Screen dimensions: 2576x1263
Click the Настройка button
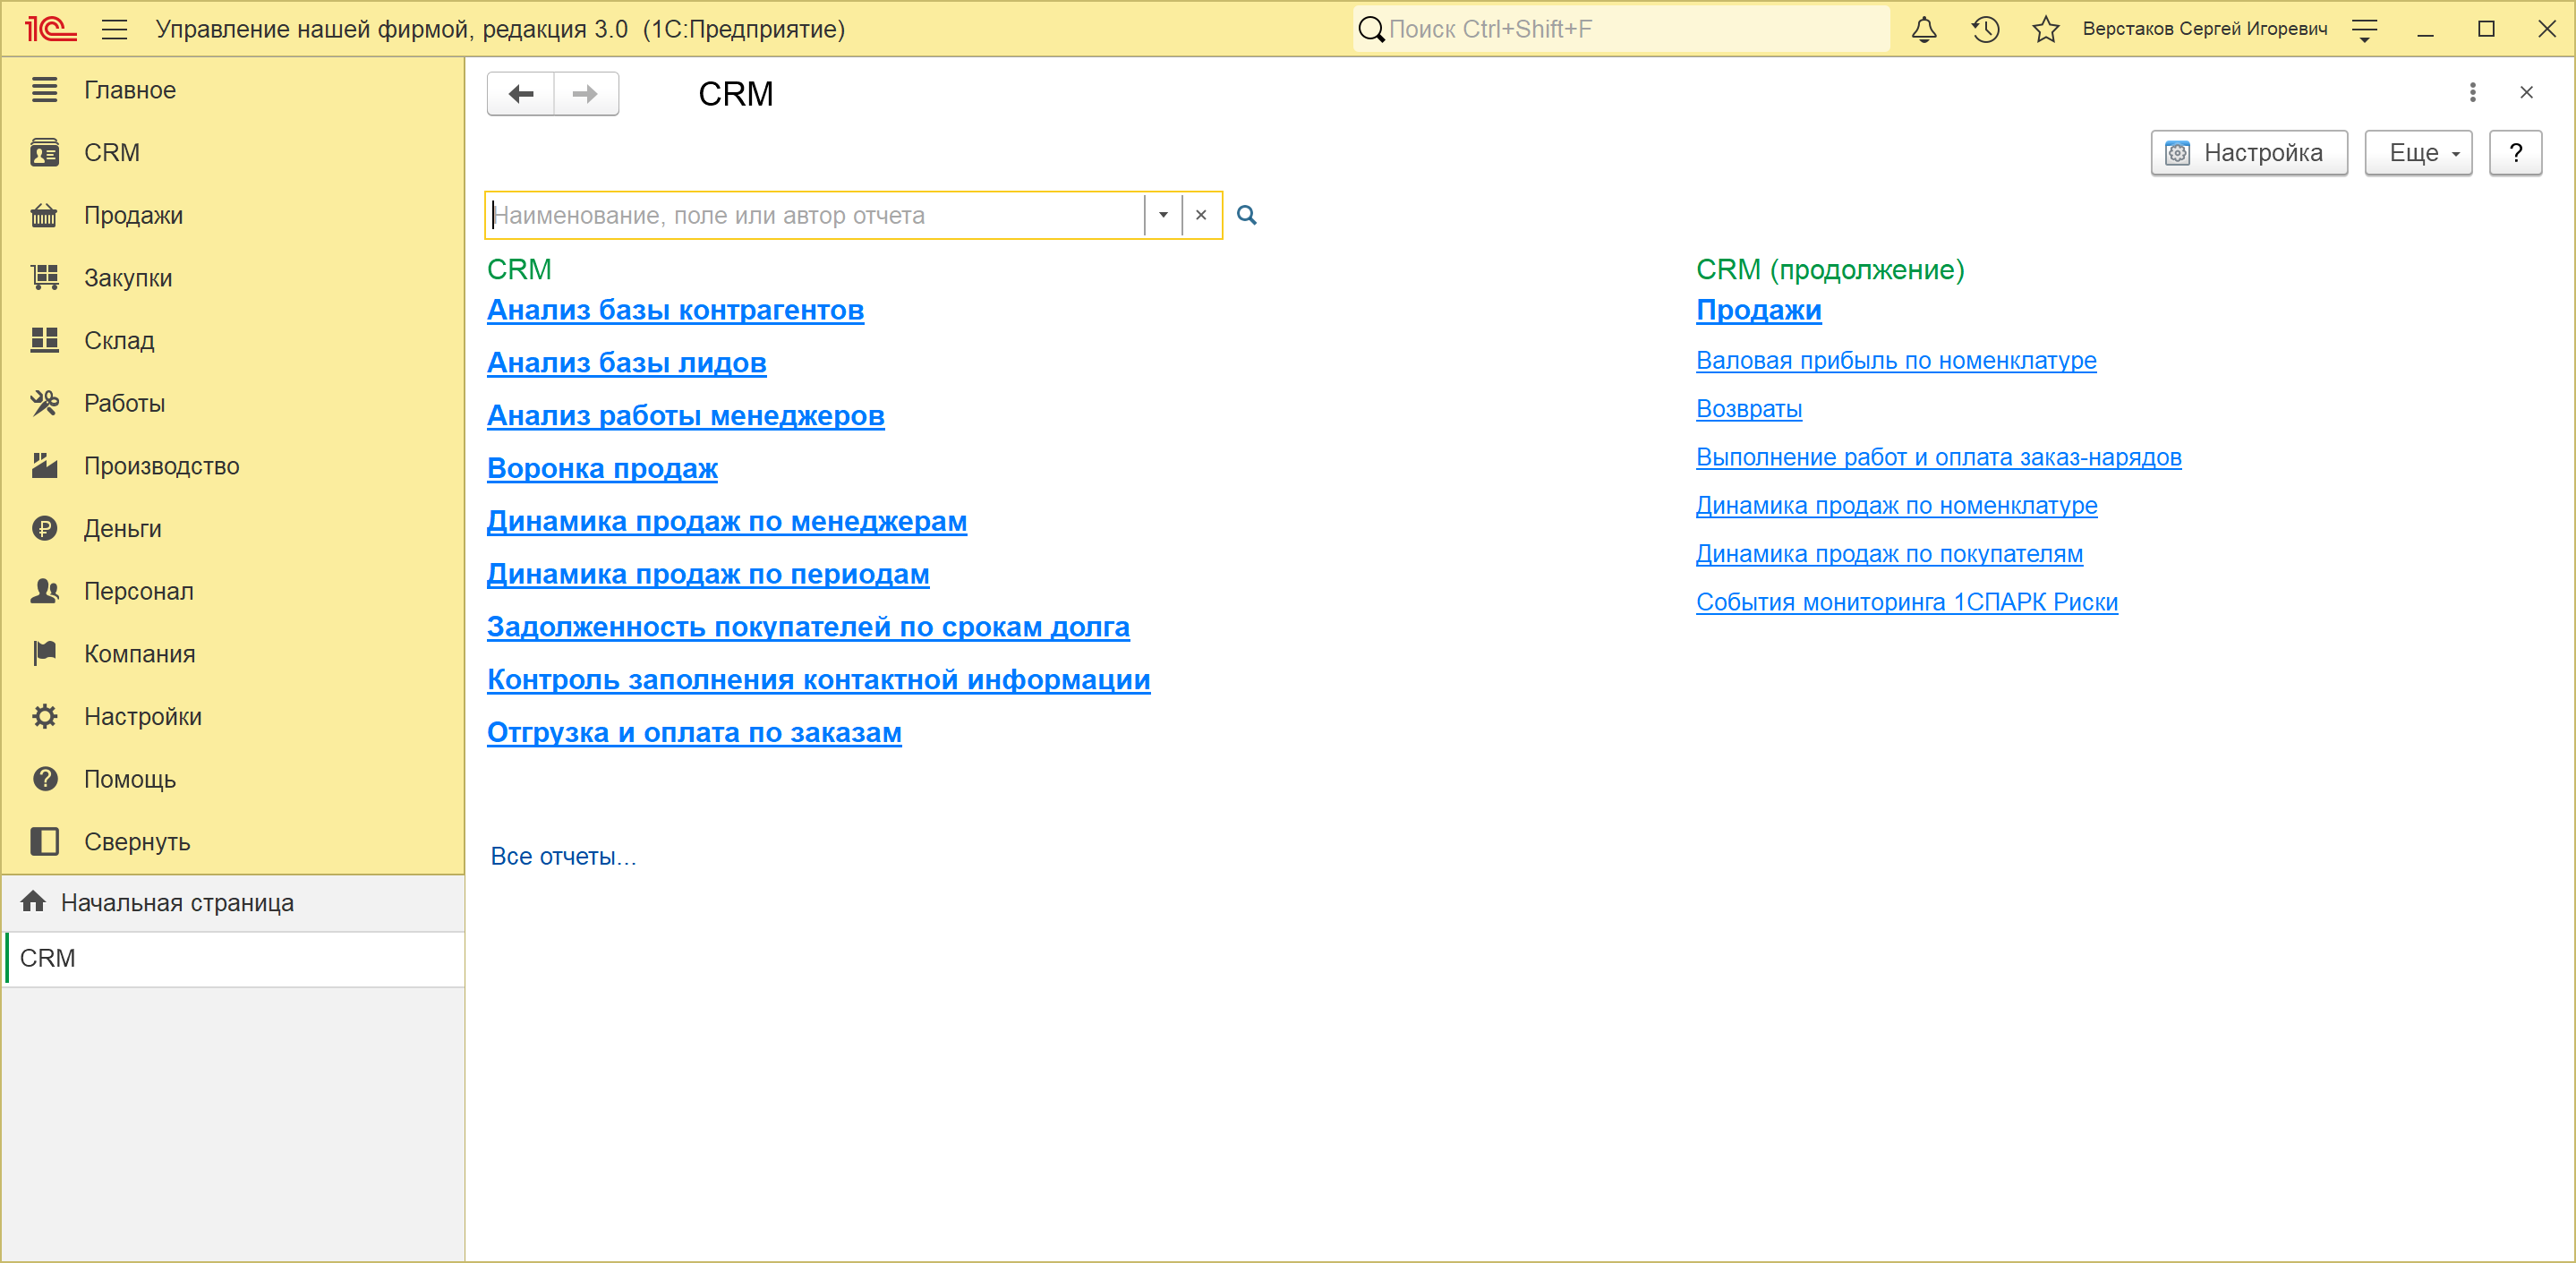(x=2249, y=153)
